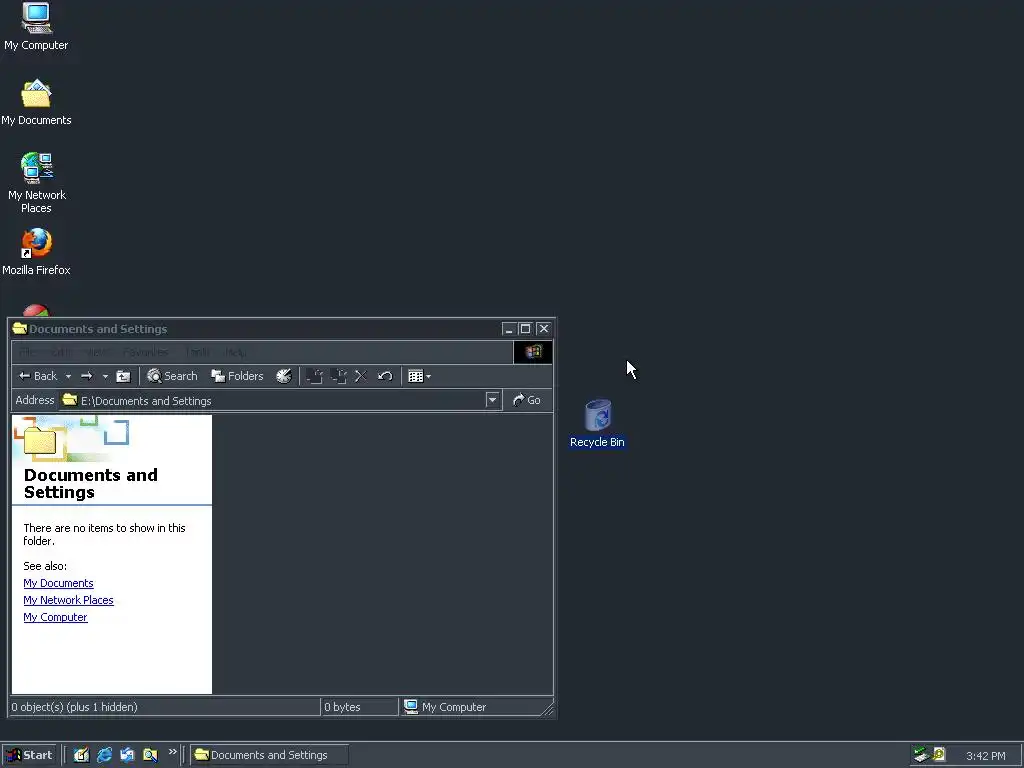Screen dimensions: 1024x768
Task: Open the Edit menu
Action: pos(60,352)
